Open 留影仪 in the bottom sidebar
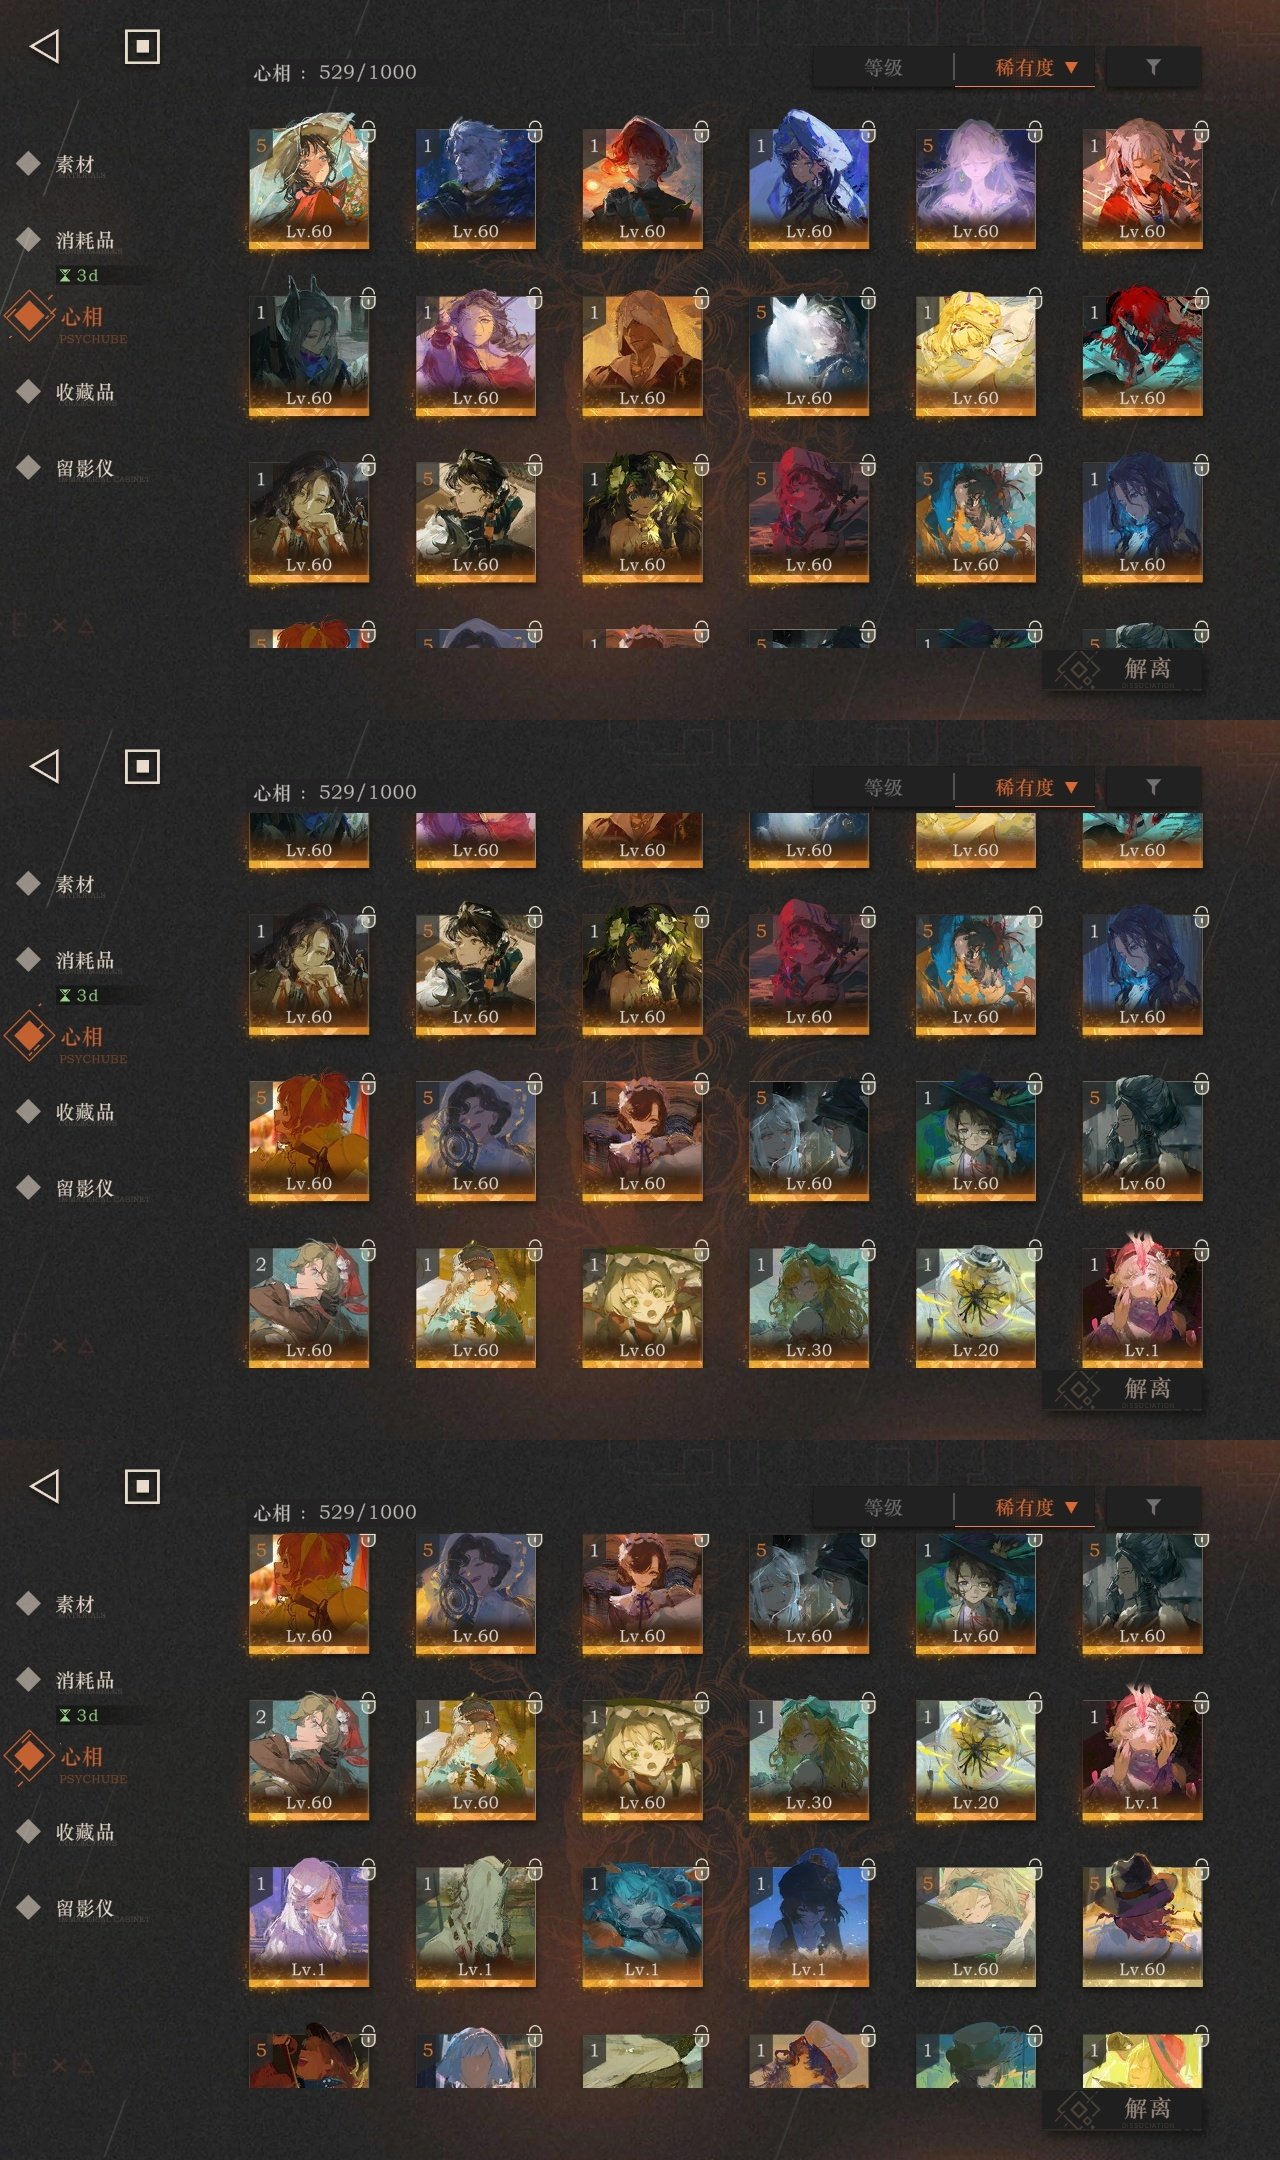 (x=85, y=1908)
